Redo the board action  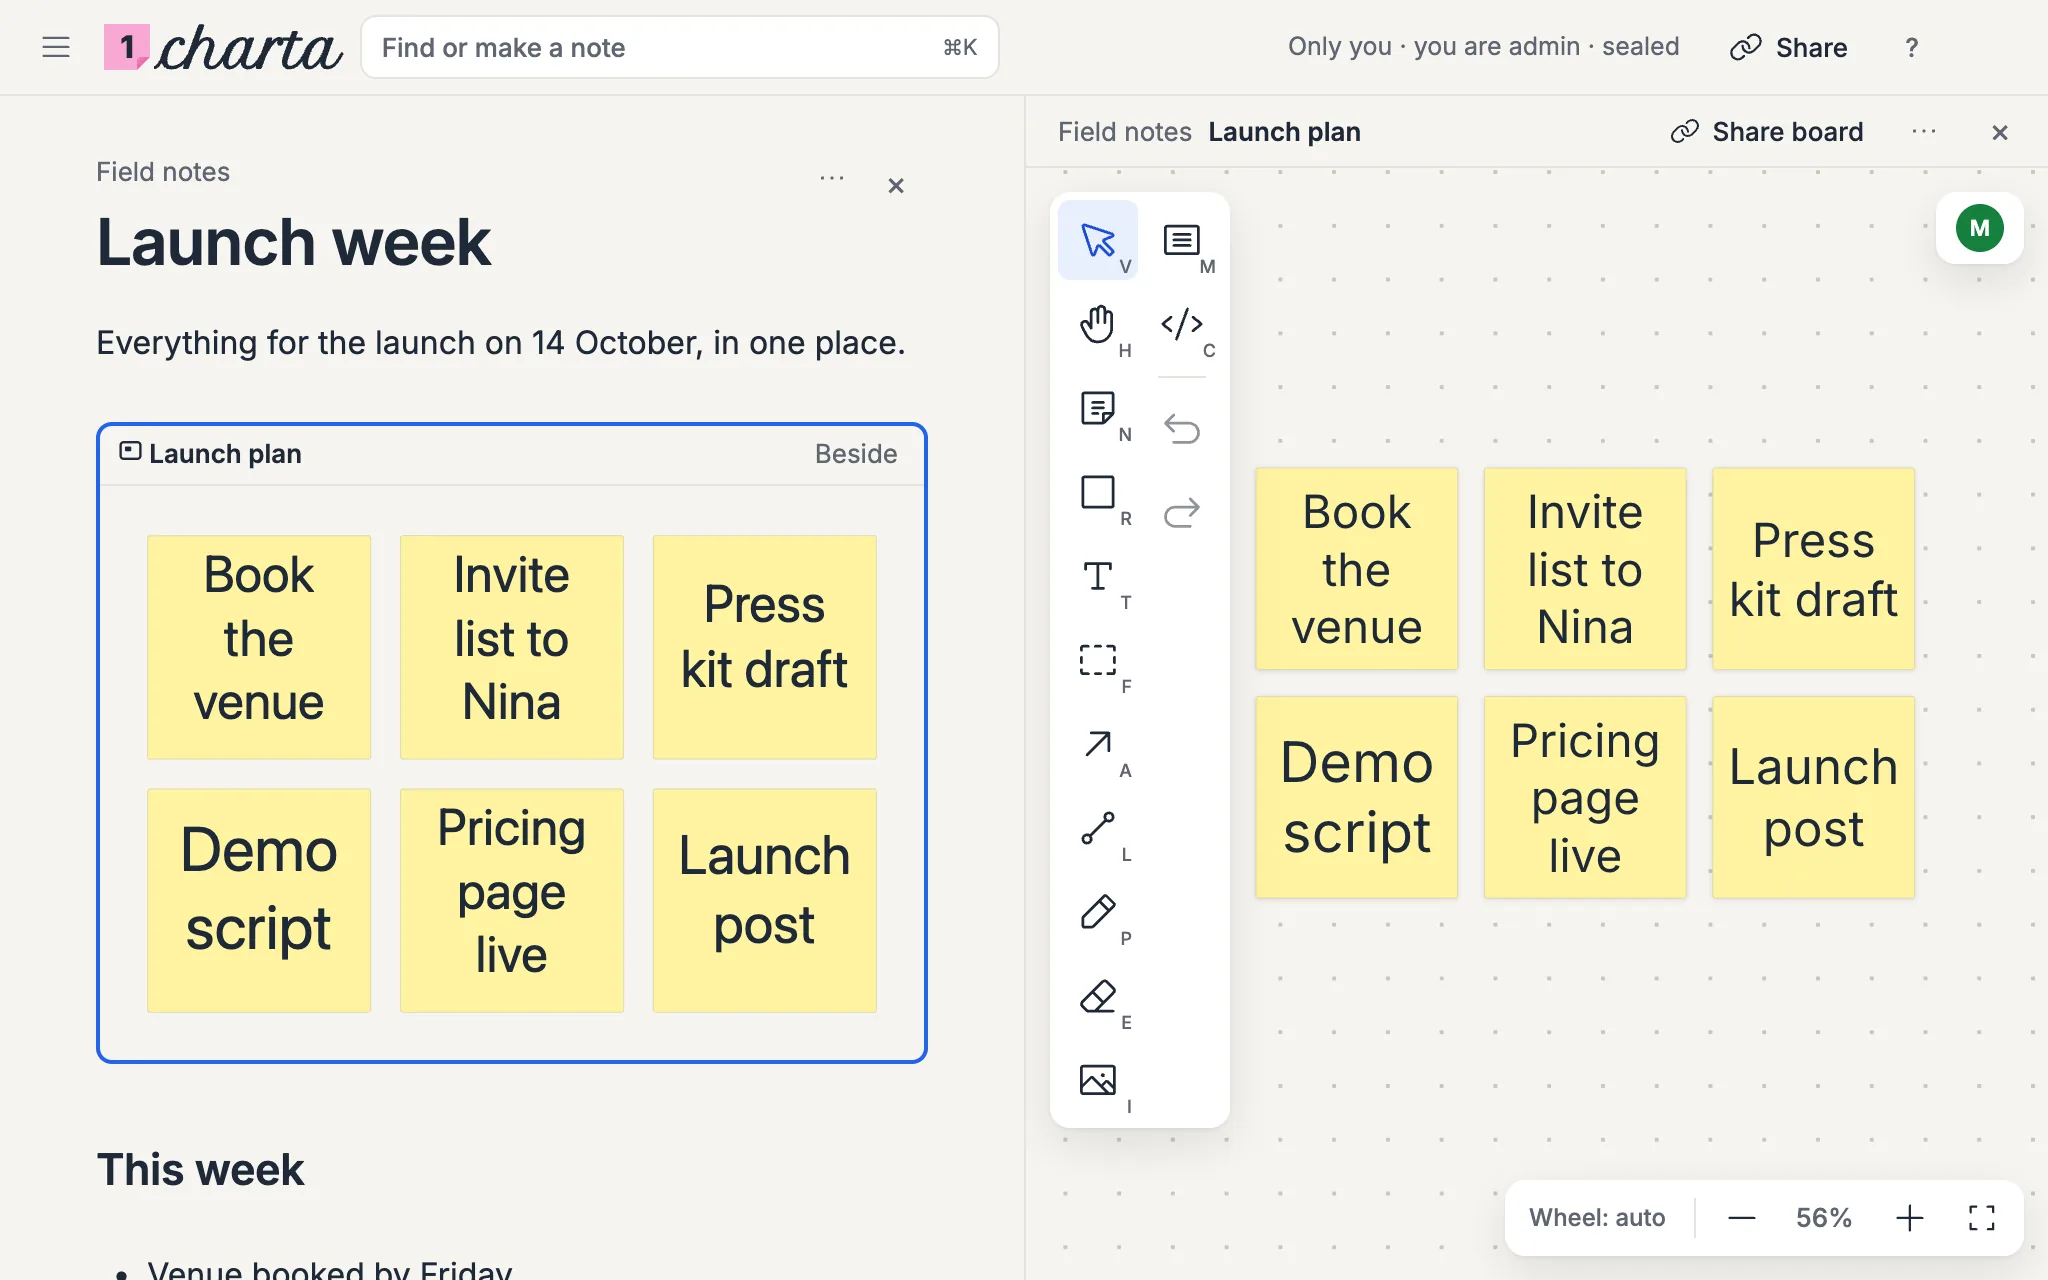[1182, 513]
